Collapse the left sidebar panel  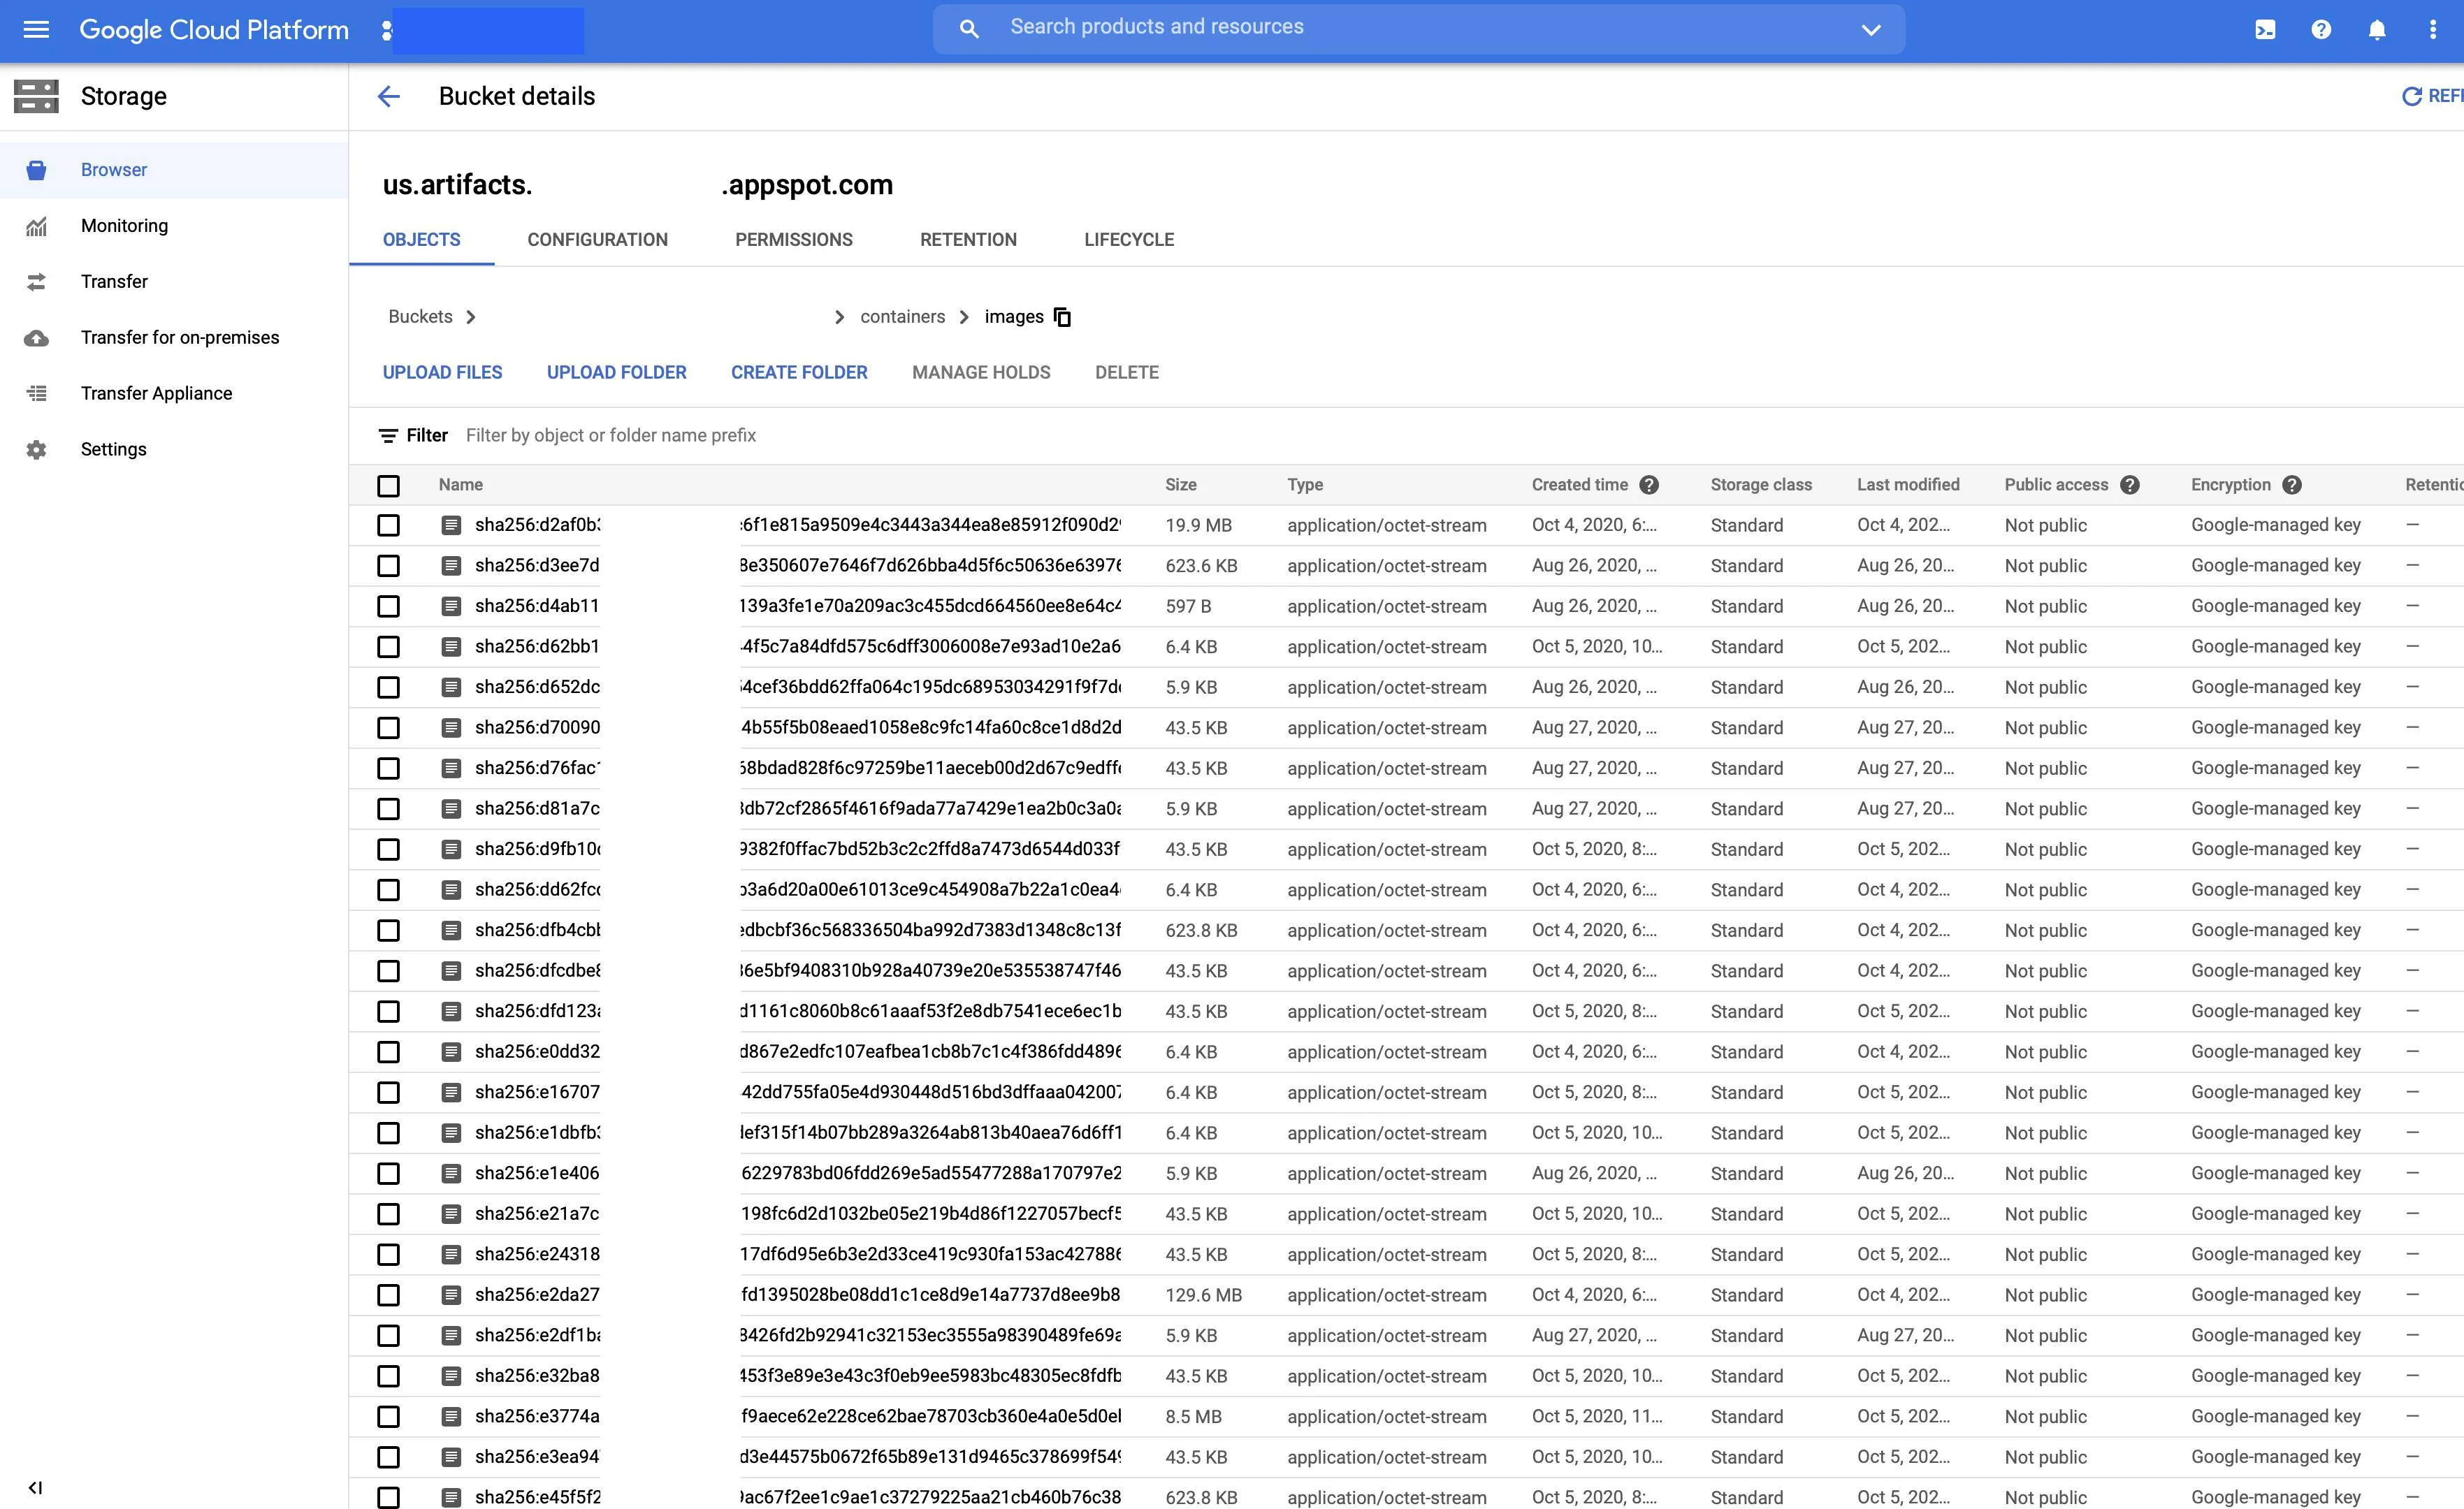[x=35, y=1487]
